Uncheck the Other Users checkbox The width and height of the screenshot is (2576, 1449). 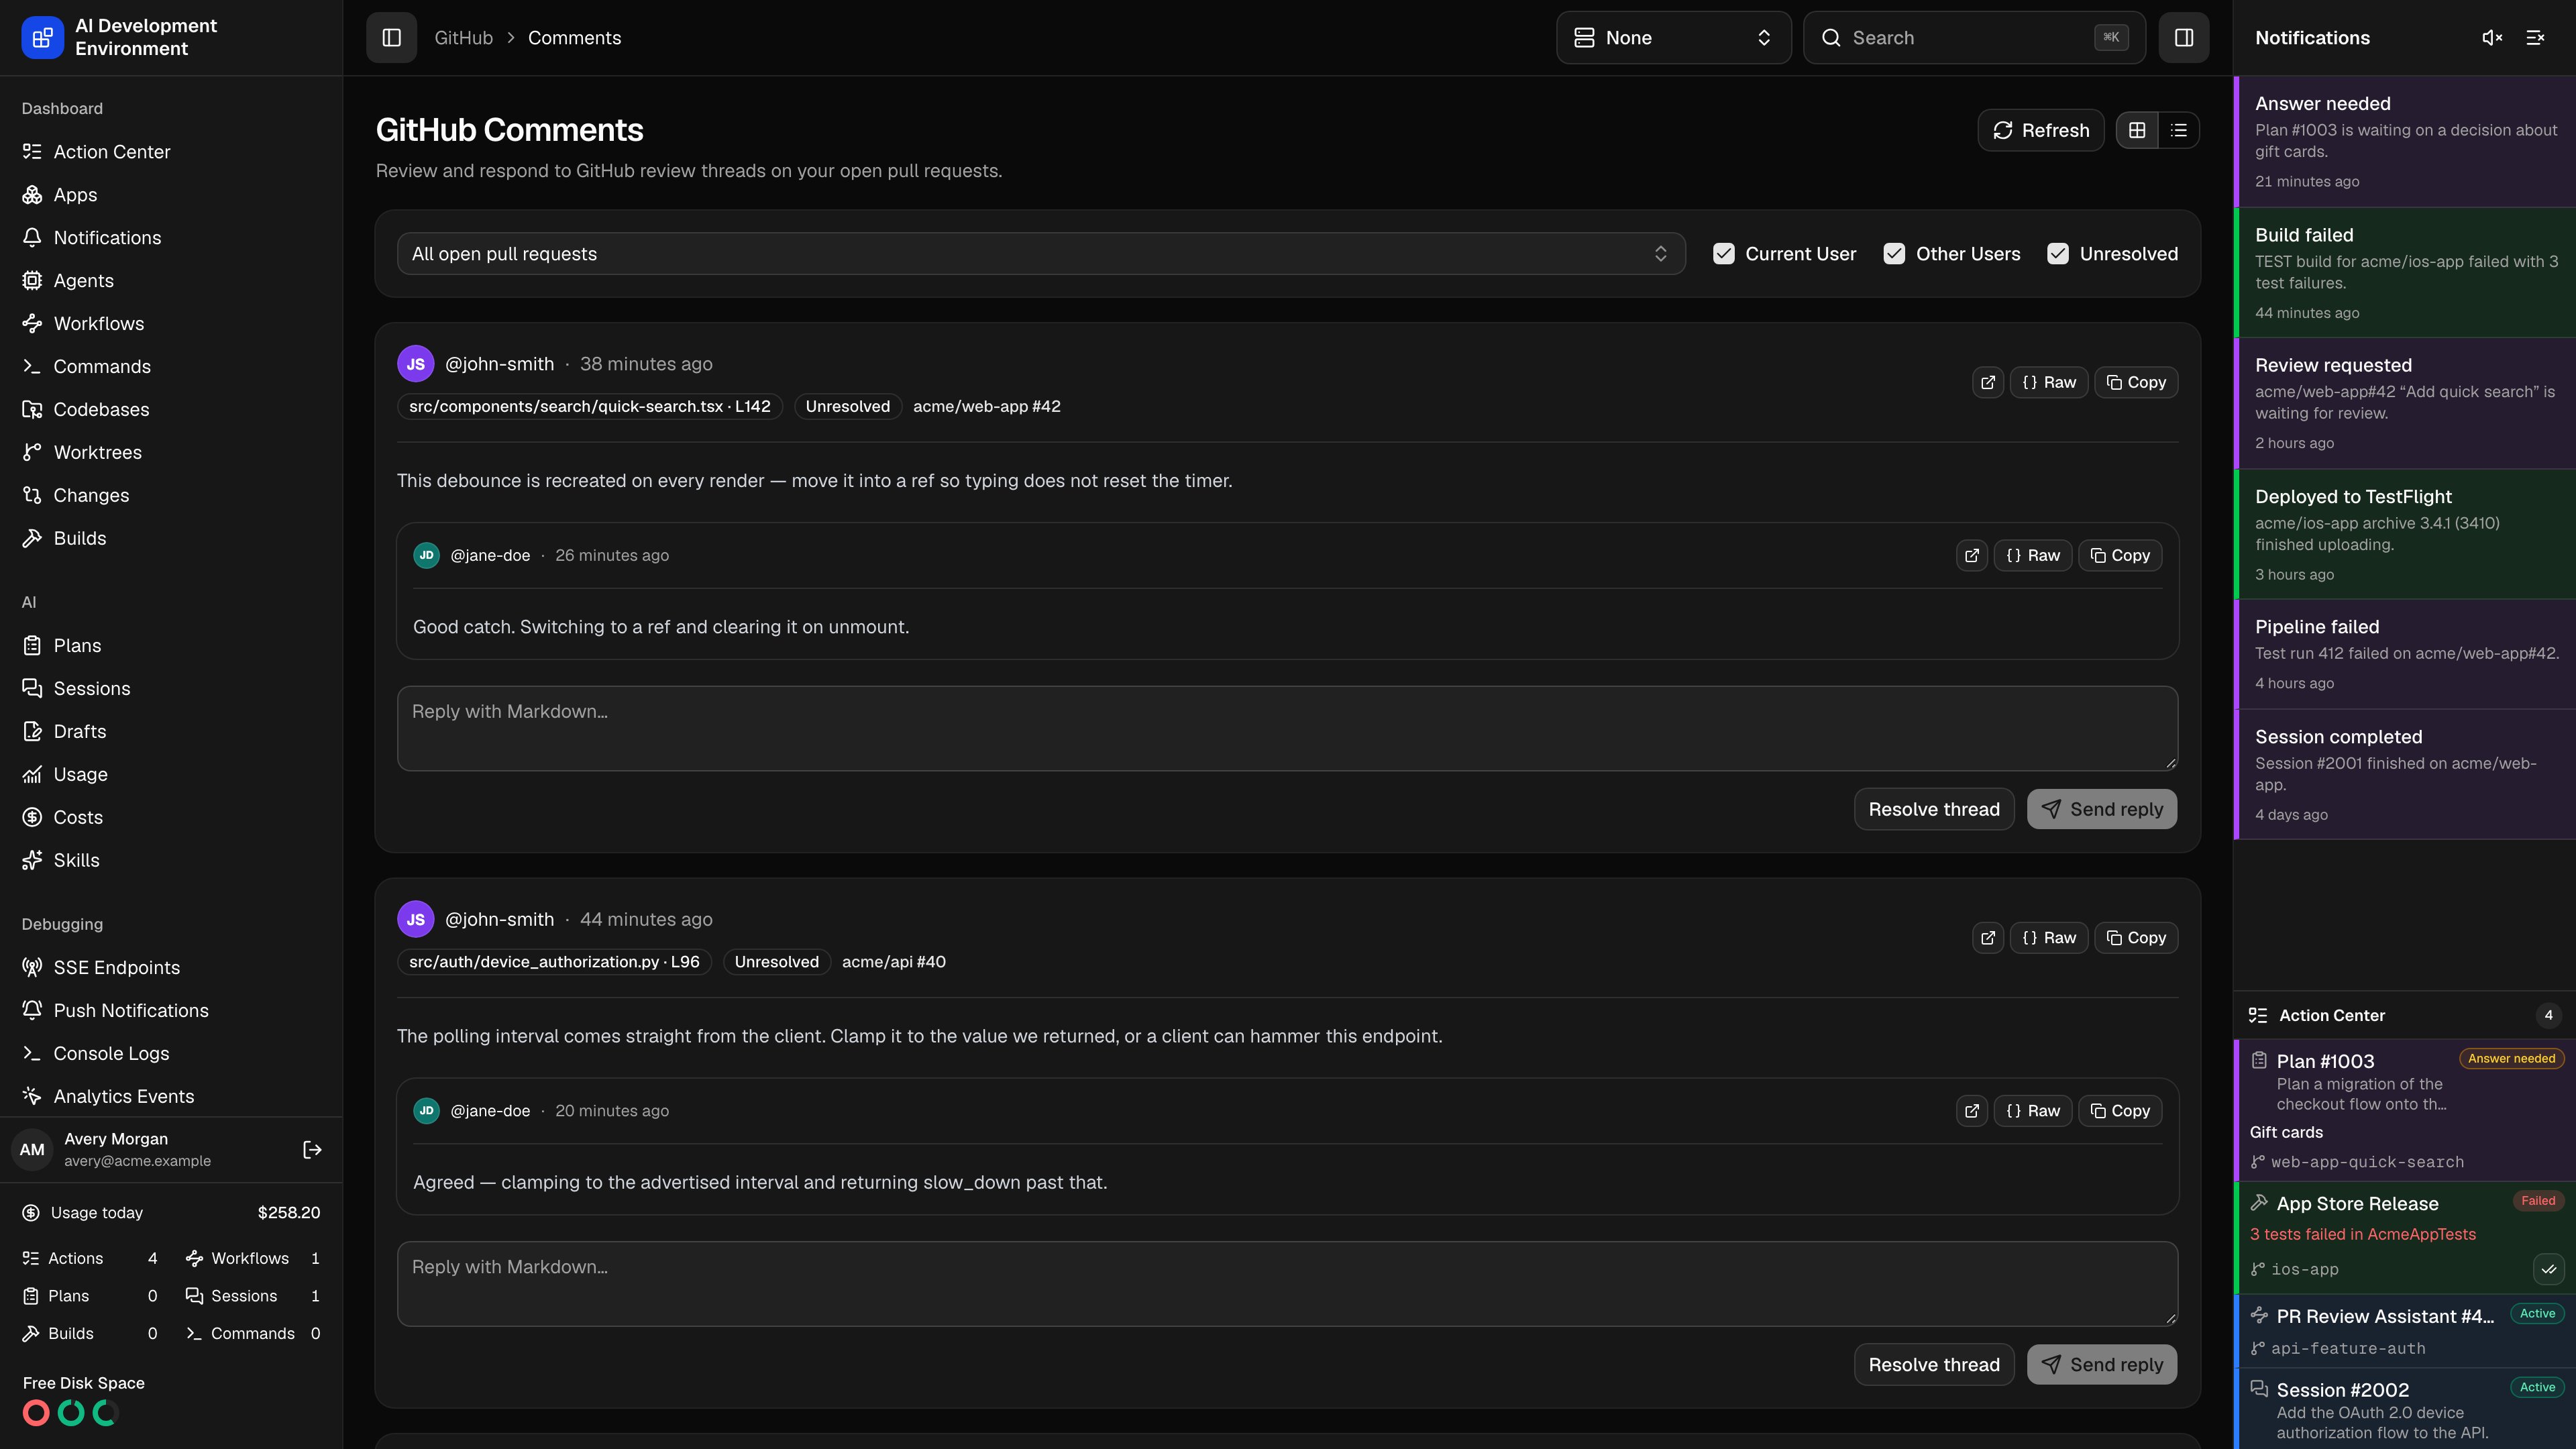click(1894, 254)
